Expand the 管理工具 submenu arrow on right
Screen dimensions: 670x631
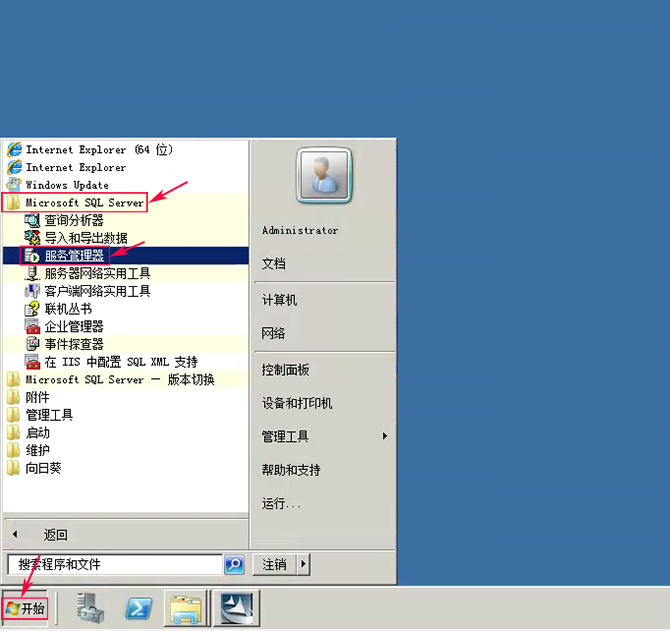coord(384,436)
